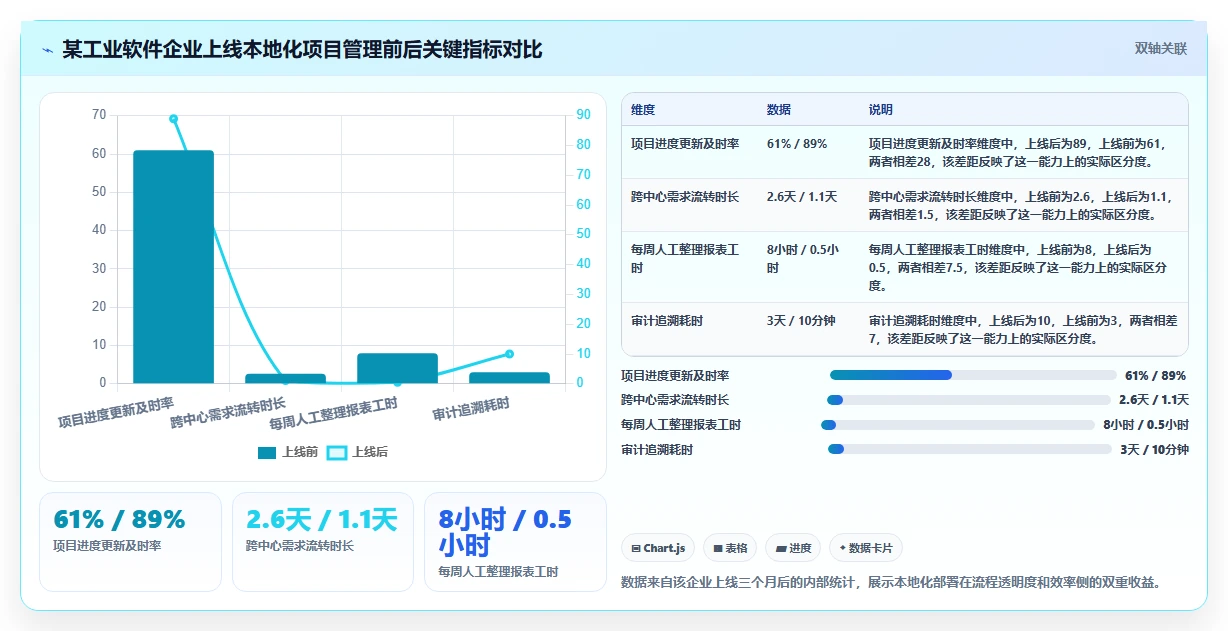Screen dimensions: 1228x631
Task: Click the 61% / 89% table cell
Action: [797, 144]
